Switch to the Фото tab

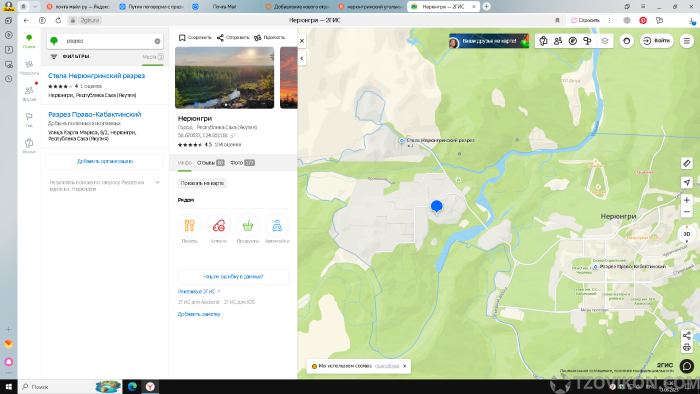click(242, 163)
